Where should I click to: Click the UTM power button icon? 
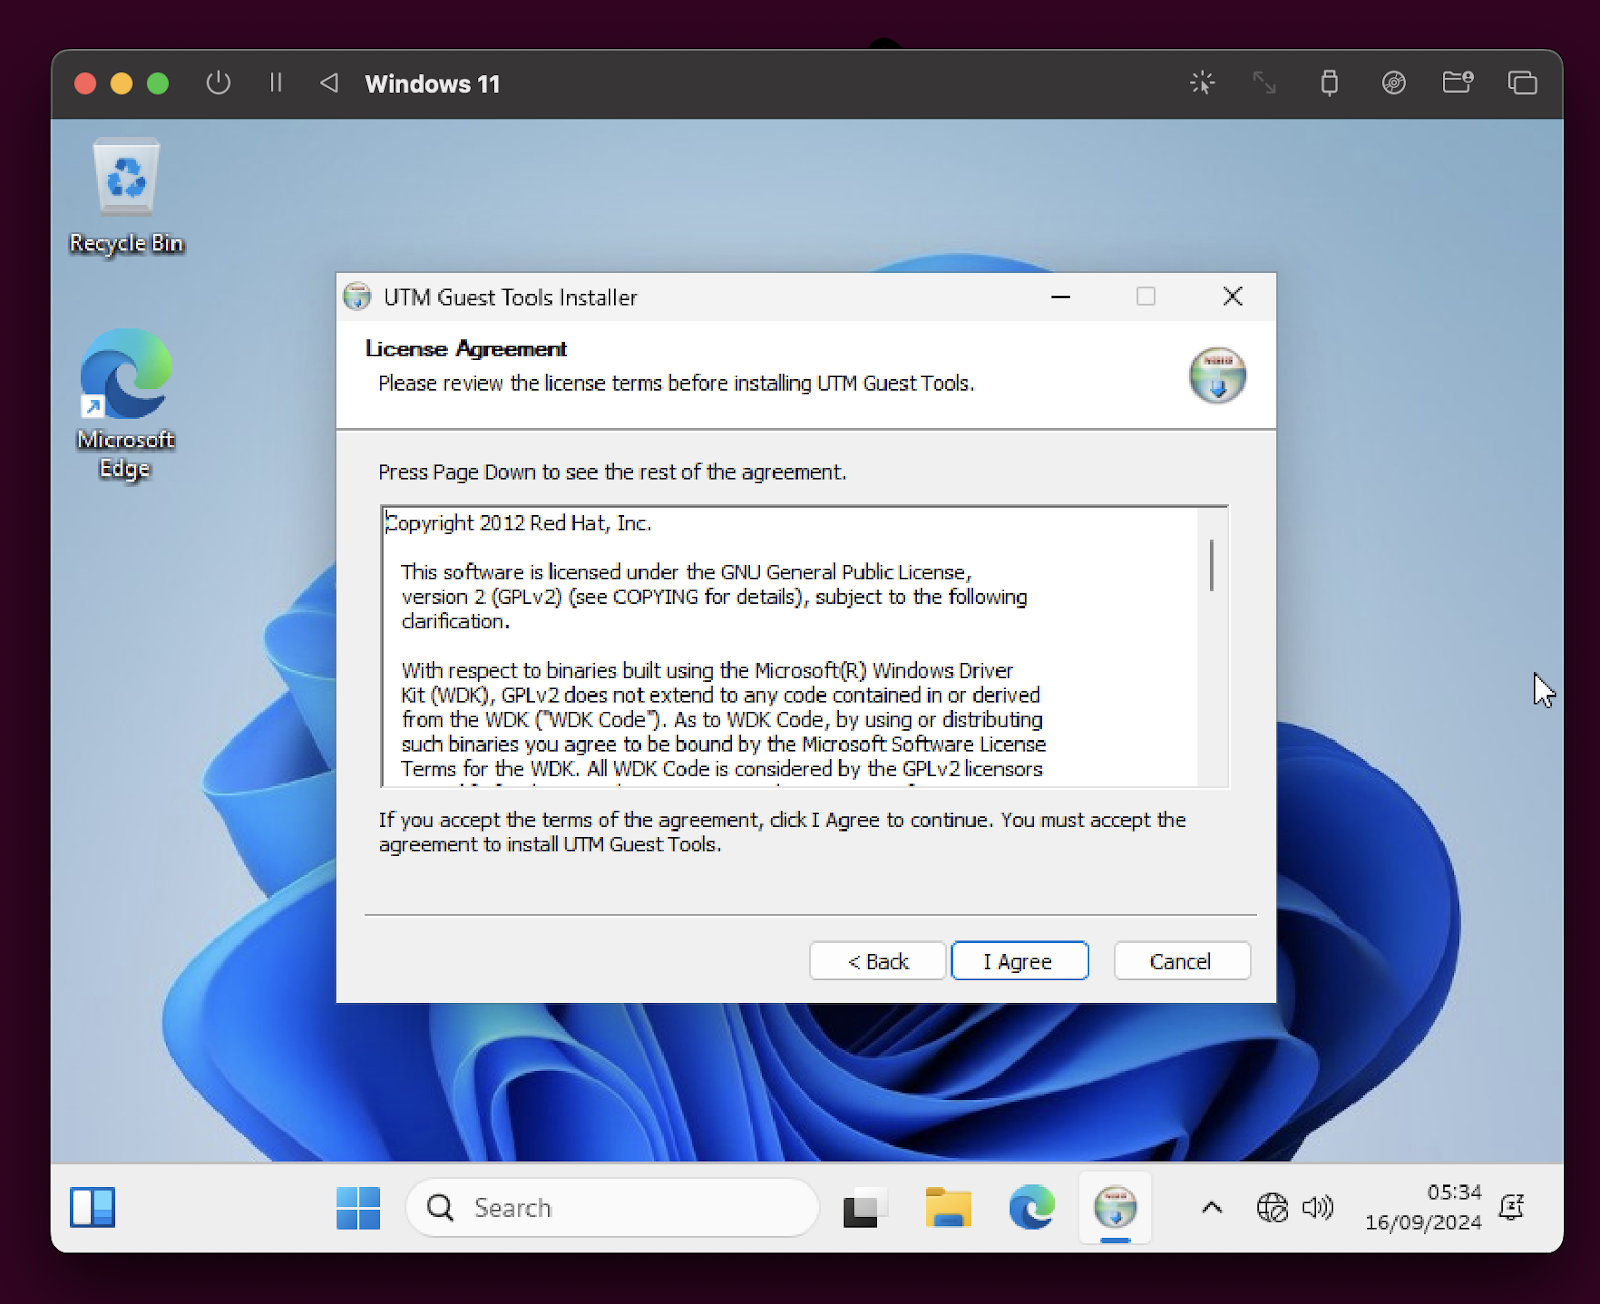coord(218,83)
